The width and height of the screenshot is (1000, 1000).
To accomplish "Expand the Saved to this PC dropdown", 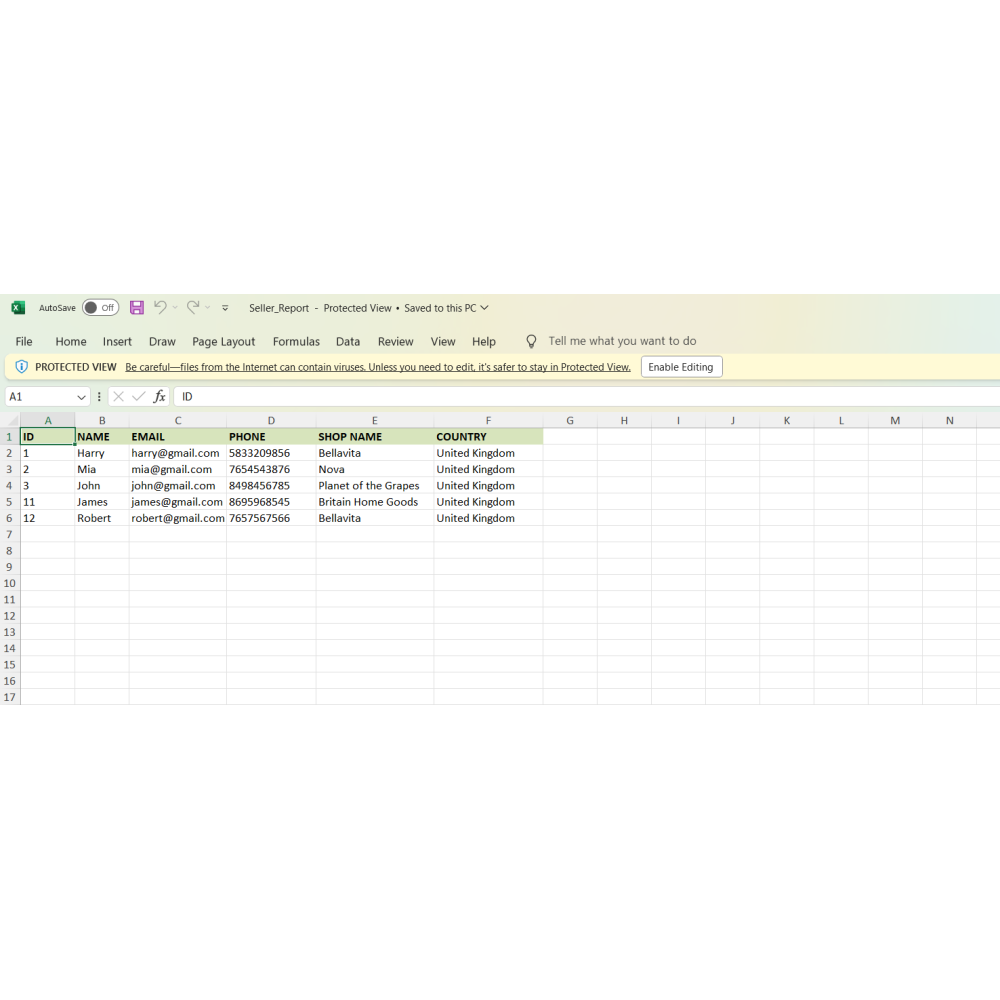I will click(485, 308).
